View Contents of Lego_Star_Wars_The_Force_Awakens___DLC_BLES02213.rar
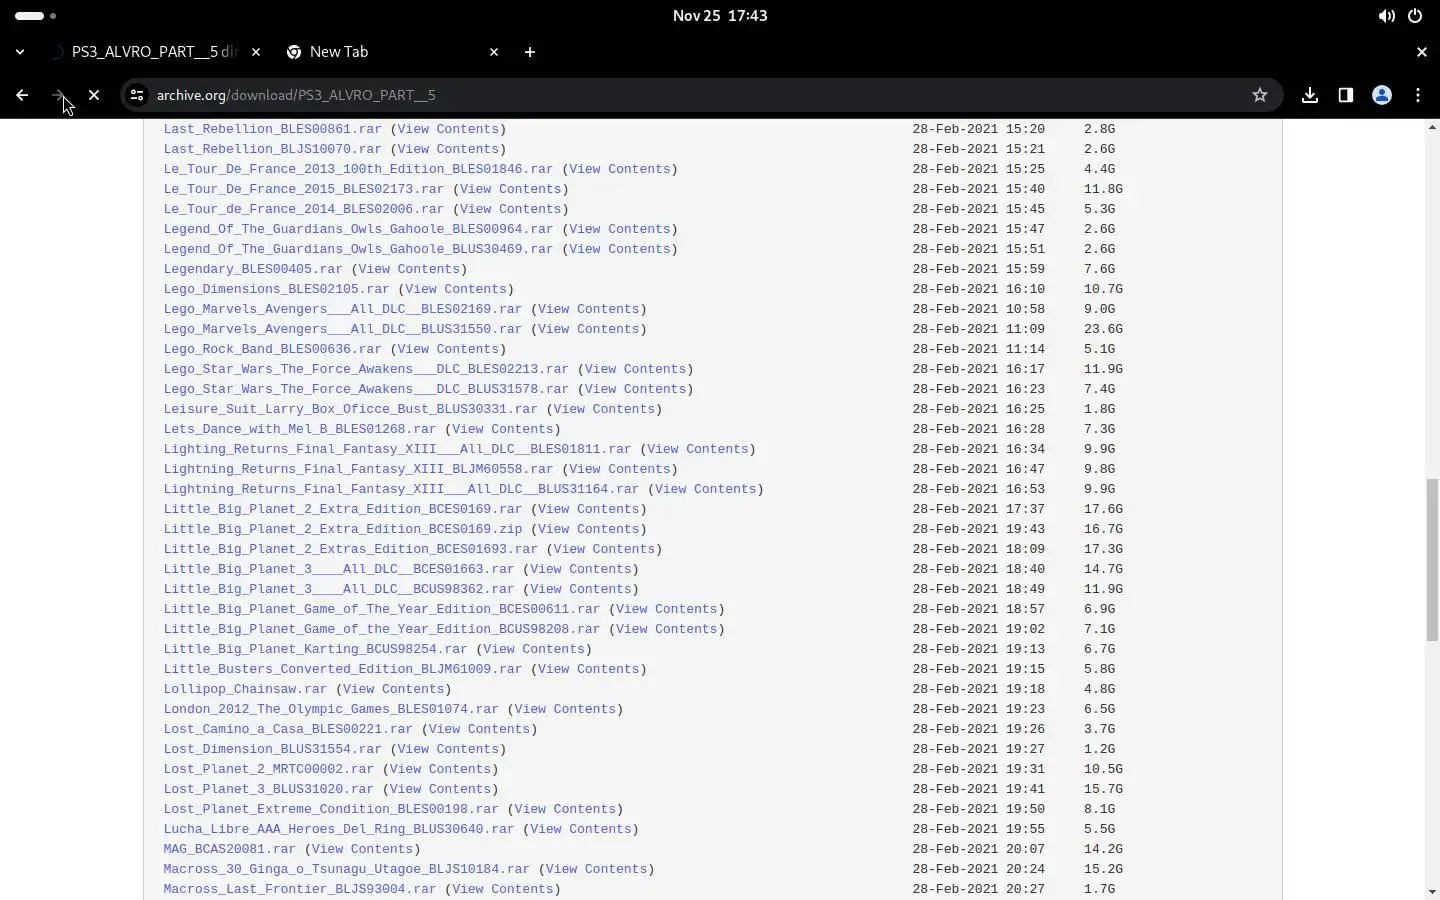The width and height of the screenshot is (1440, 900). (x=635, y=369)
